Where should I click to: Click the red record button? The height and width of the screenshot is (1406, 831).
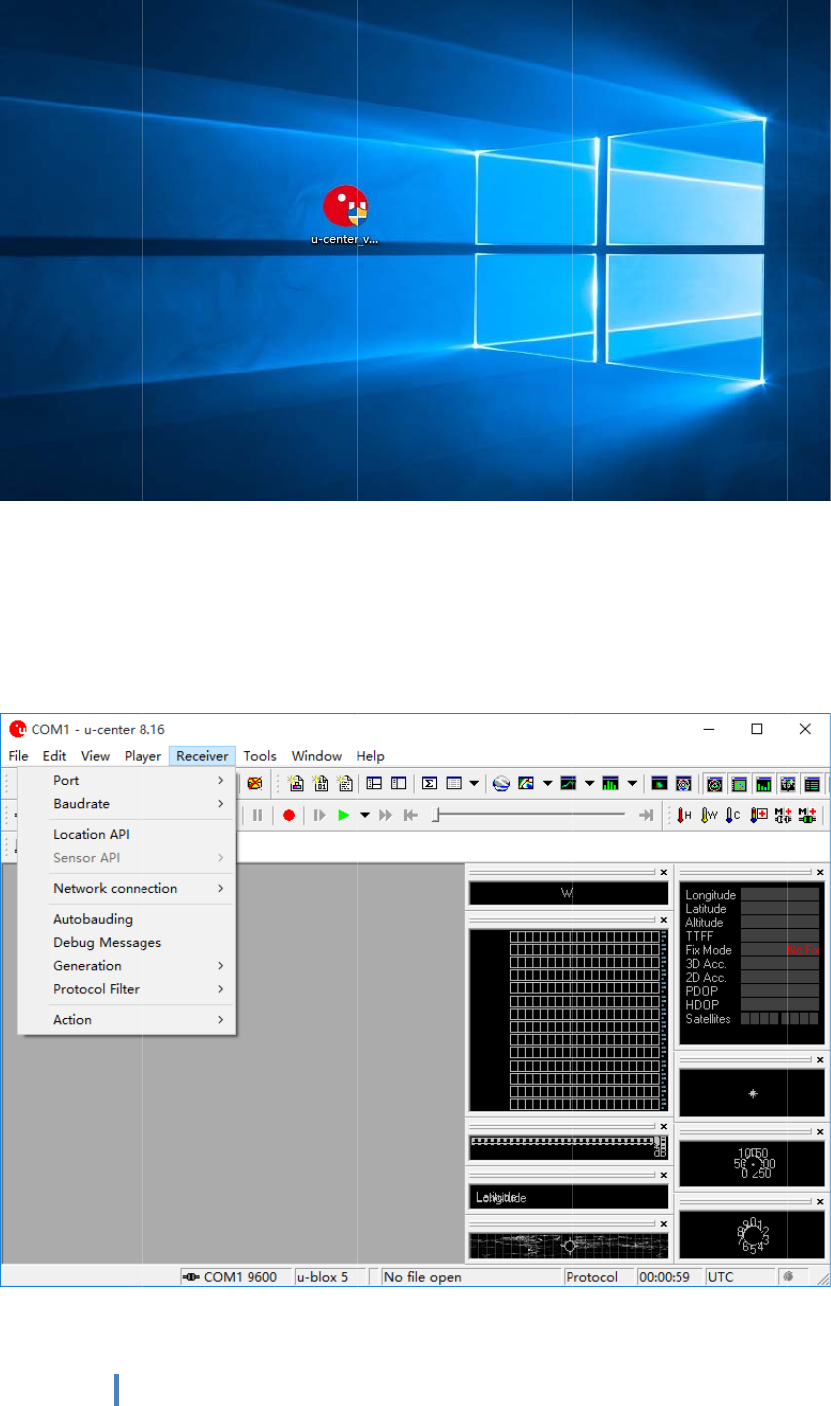point(289,815)
